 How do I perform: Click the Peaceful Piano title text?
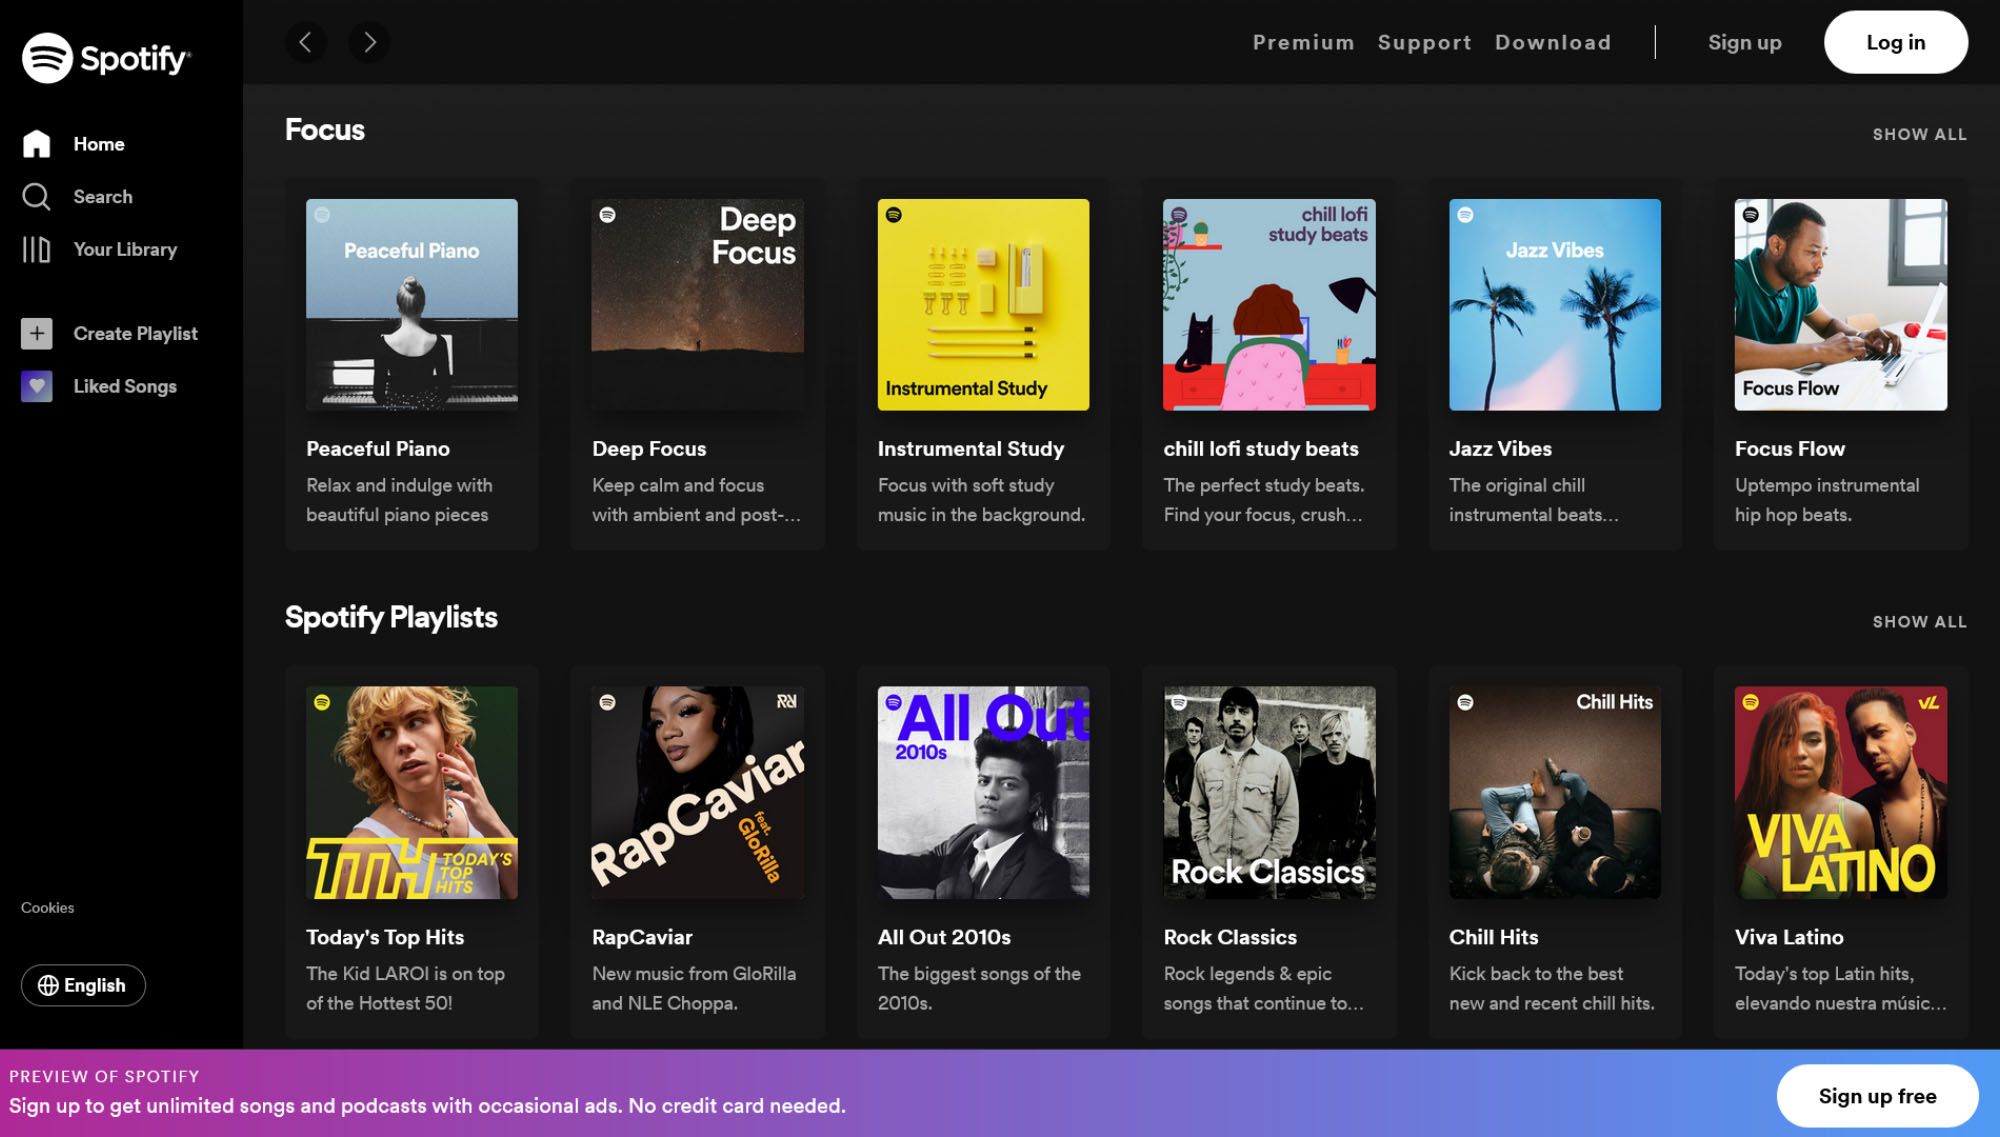pyautogui.click(x=378, y=449)
